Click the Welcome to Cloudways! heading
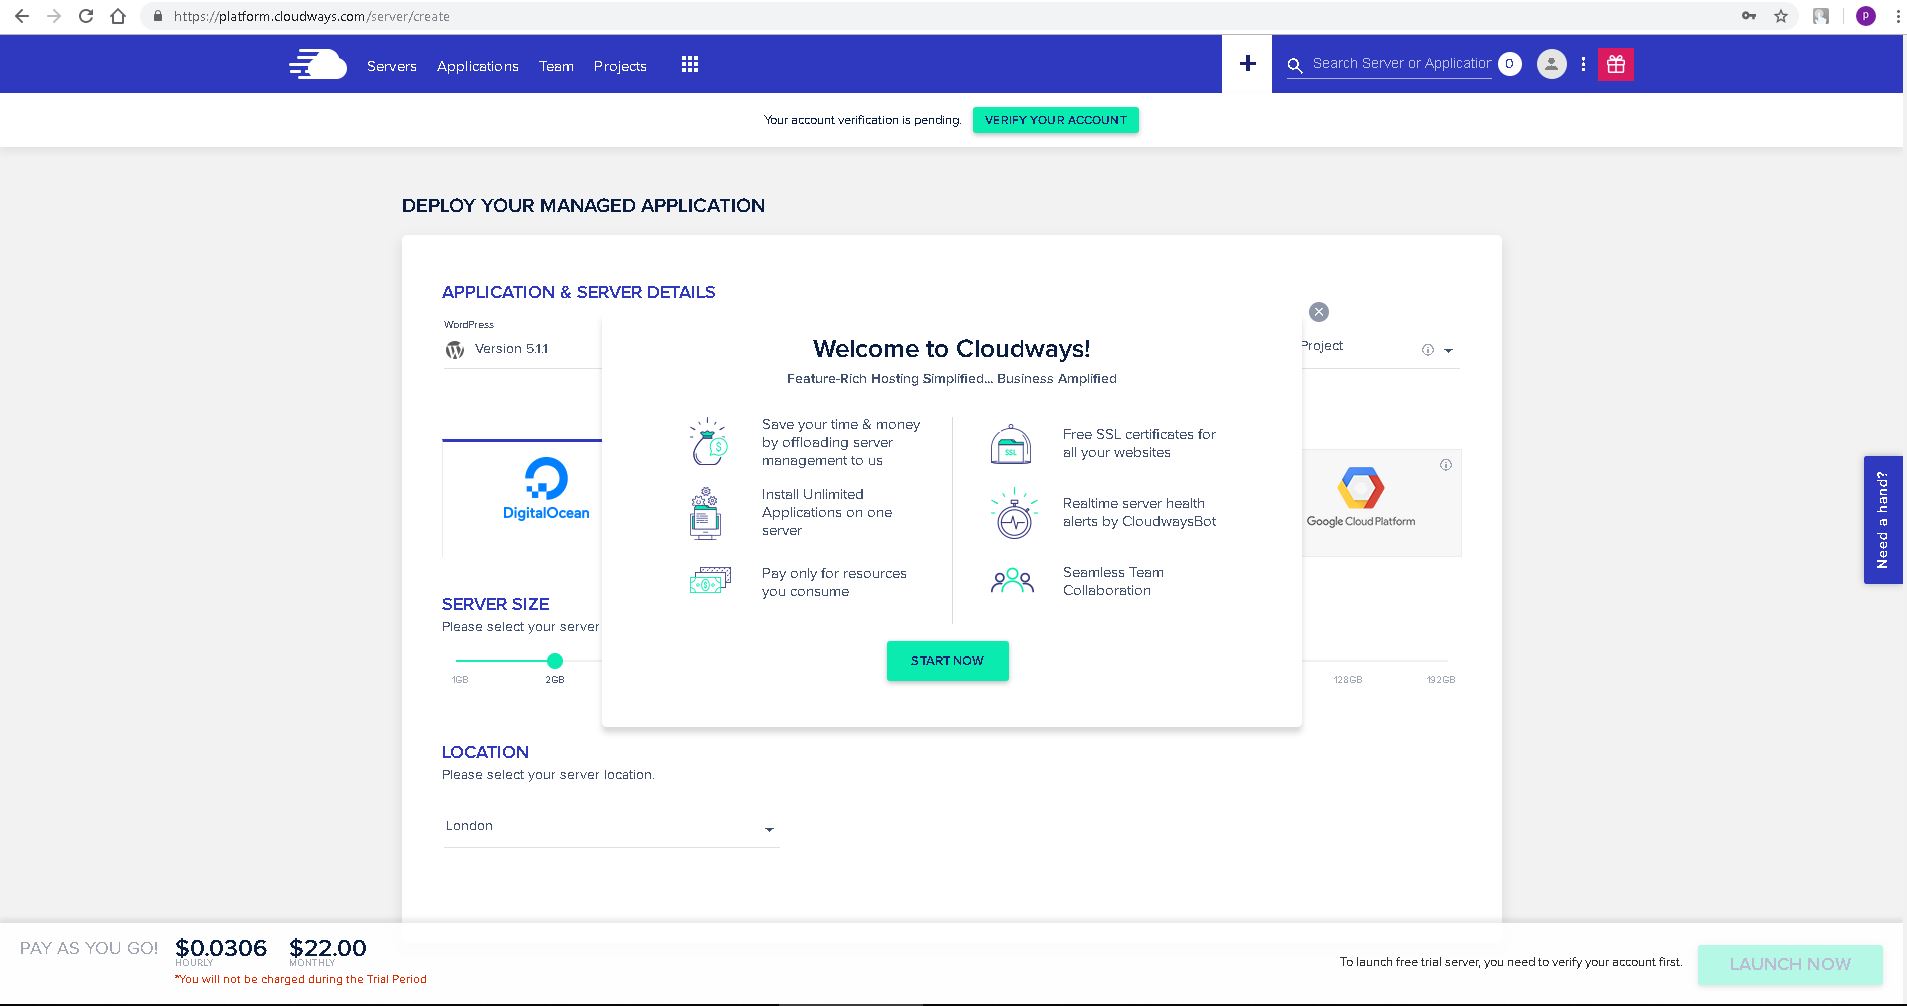The height and width of the screenshot is (1006, 1907). [951, 349]
